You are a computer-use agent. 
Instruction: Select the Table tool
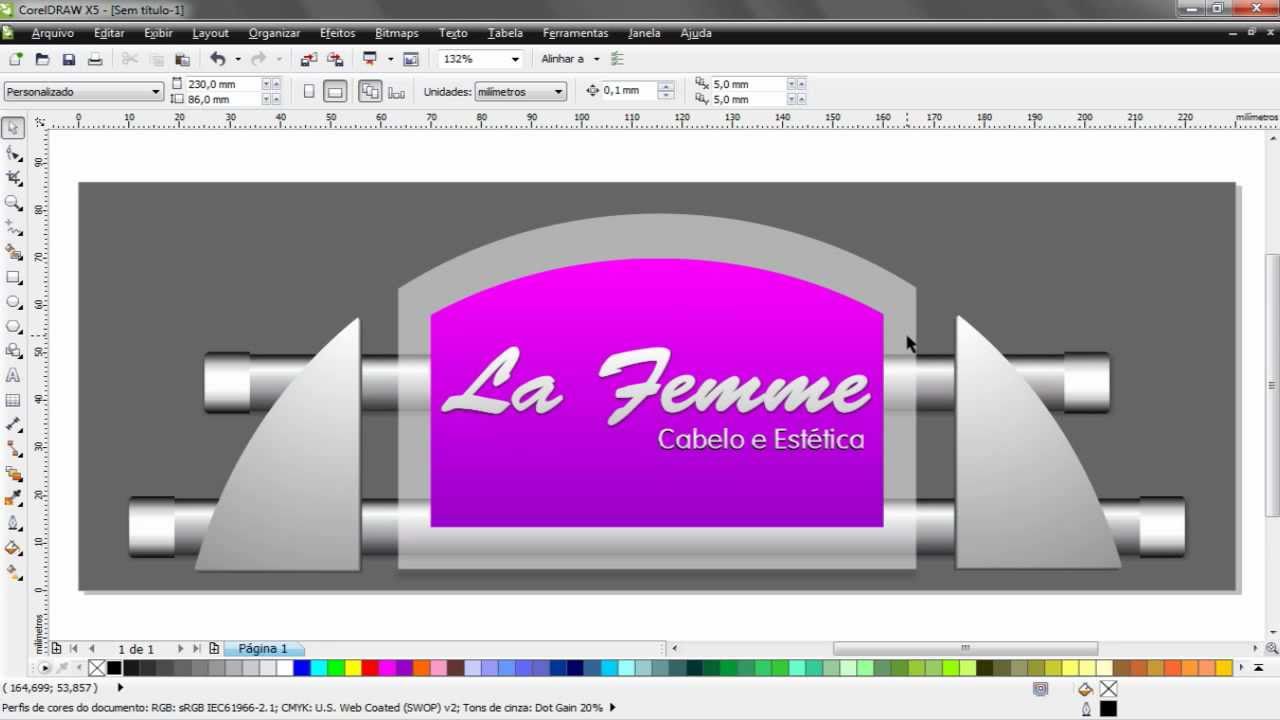pyautogui.click(x=13, y=400)
